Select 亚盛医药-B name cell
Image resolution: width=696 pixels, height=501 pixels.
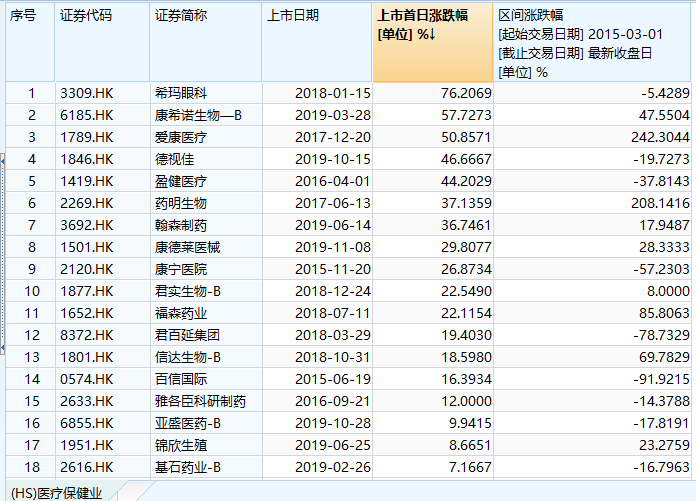206,423
